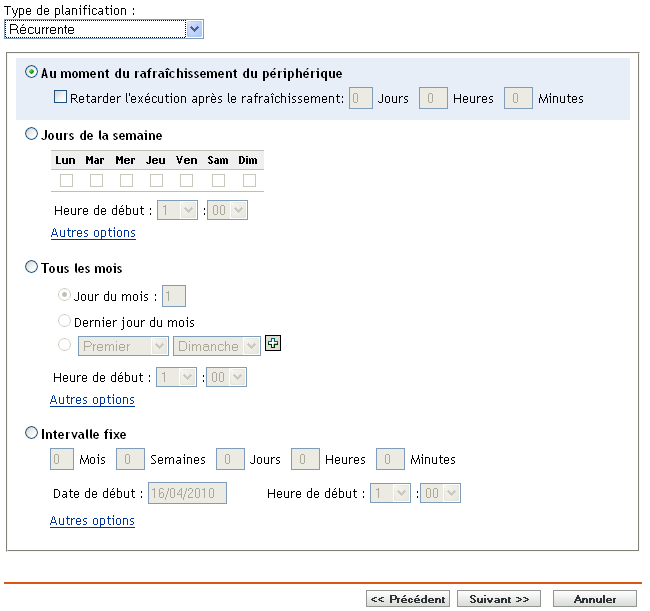
Task: Tick the Mar weekday checkbox
Action: pos(96,180)
